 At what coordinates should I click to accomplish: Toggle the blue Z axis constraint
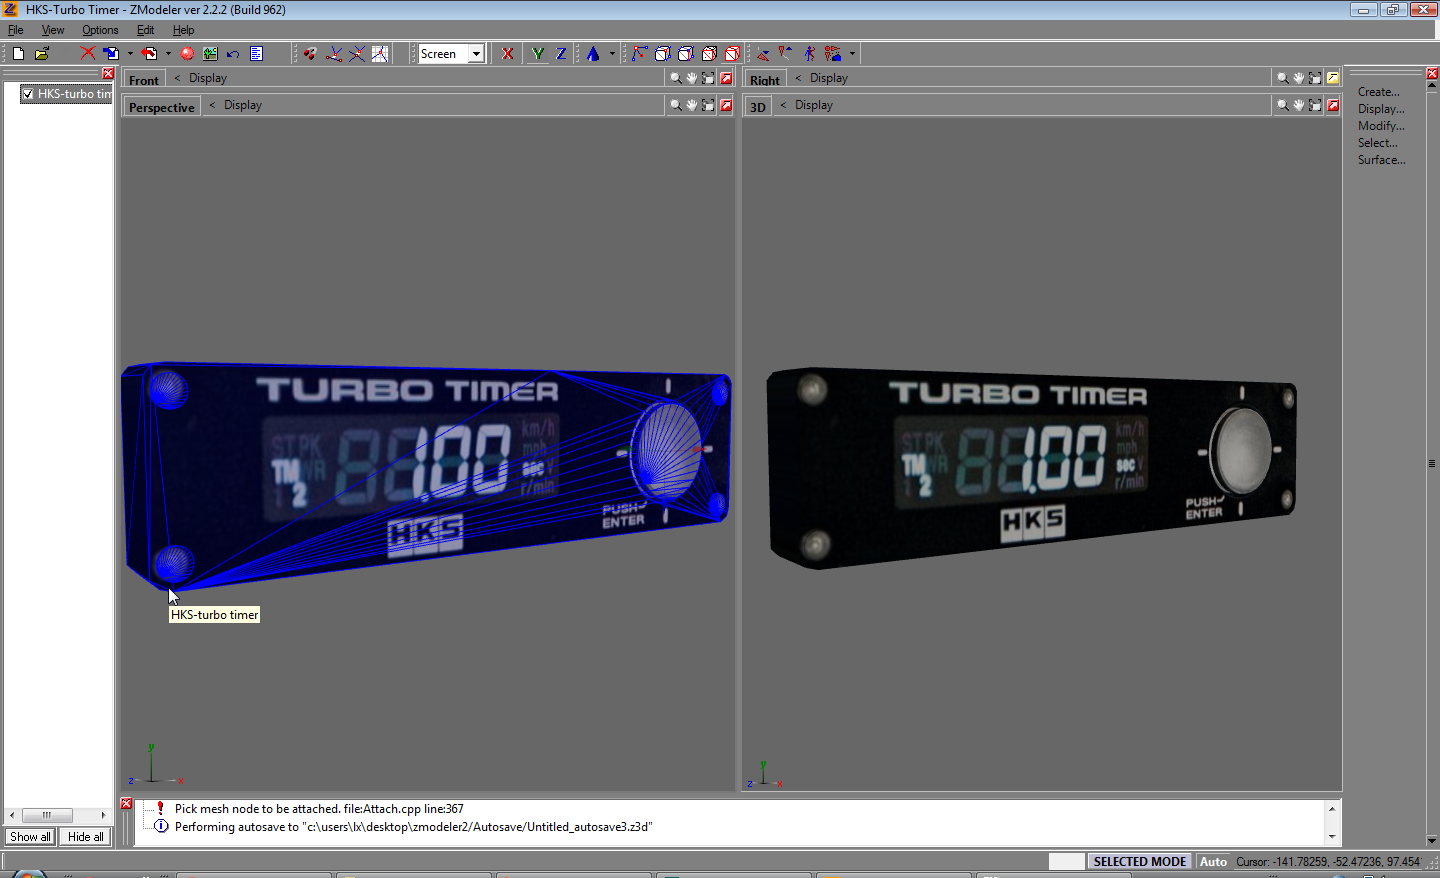tap(561, 54)
